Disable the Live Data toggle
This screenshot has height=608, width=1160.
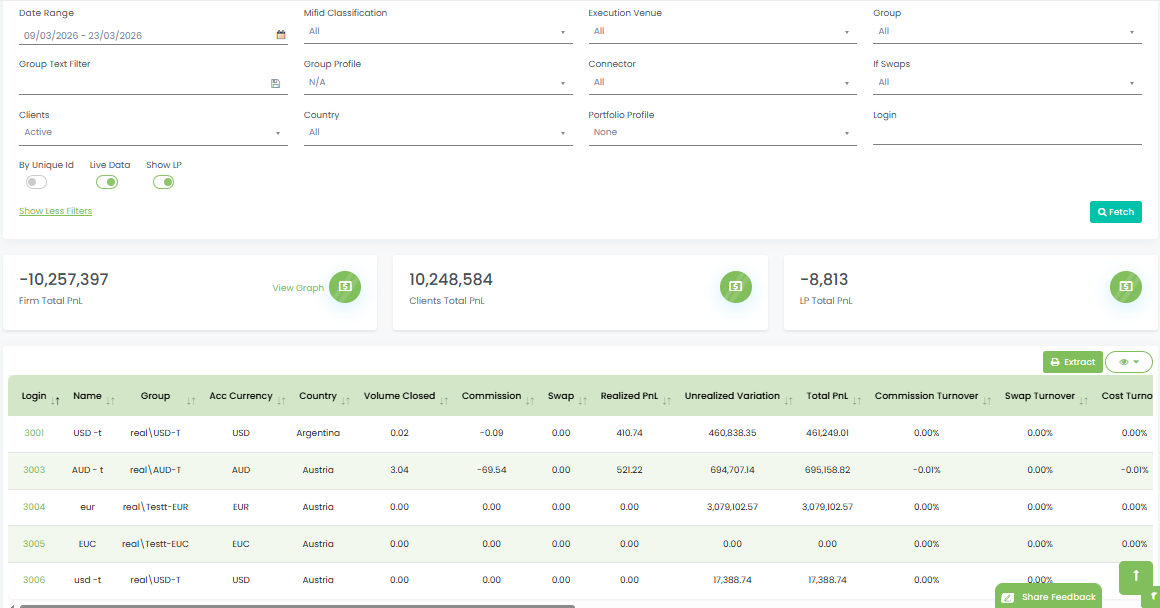pos(107,181)
